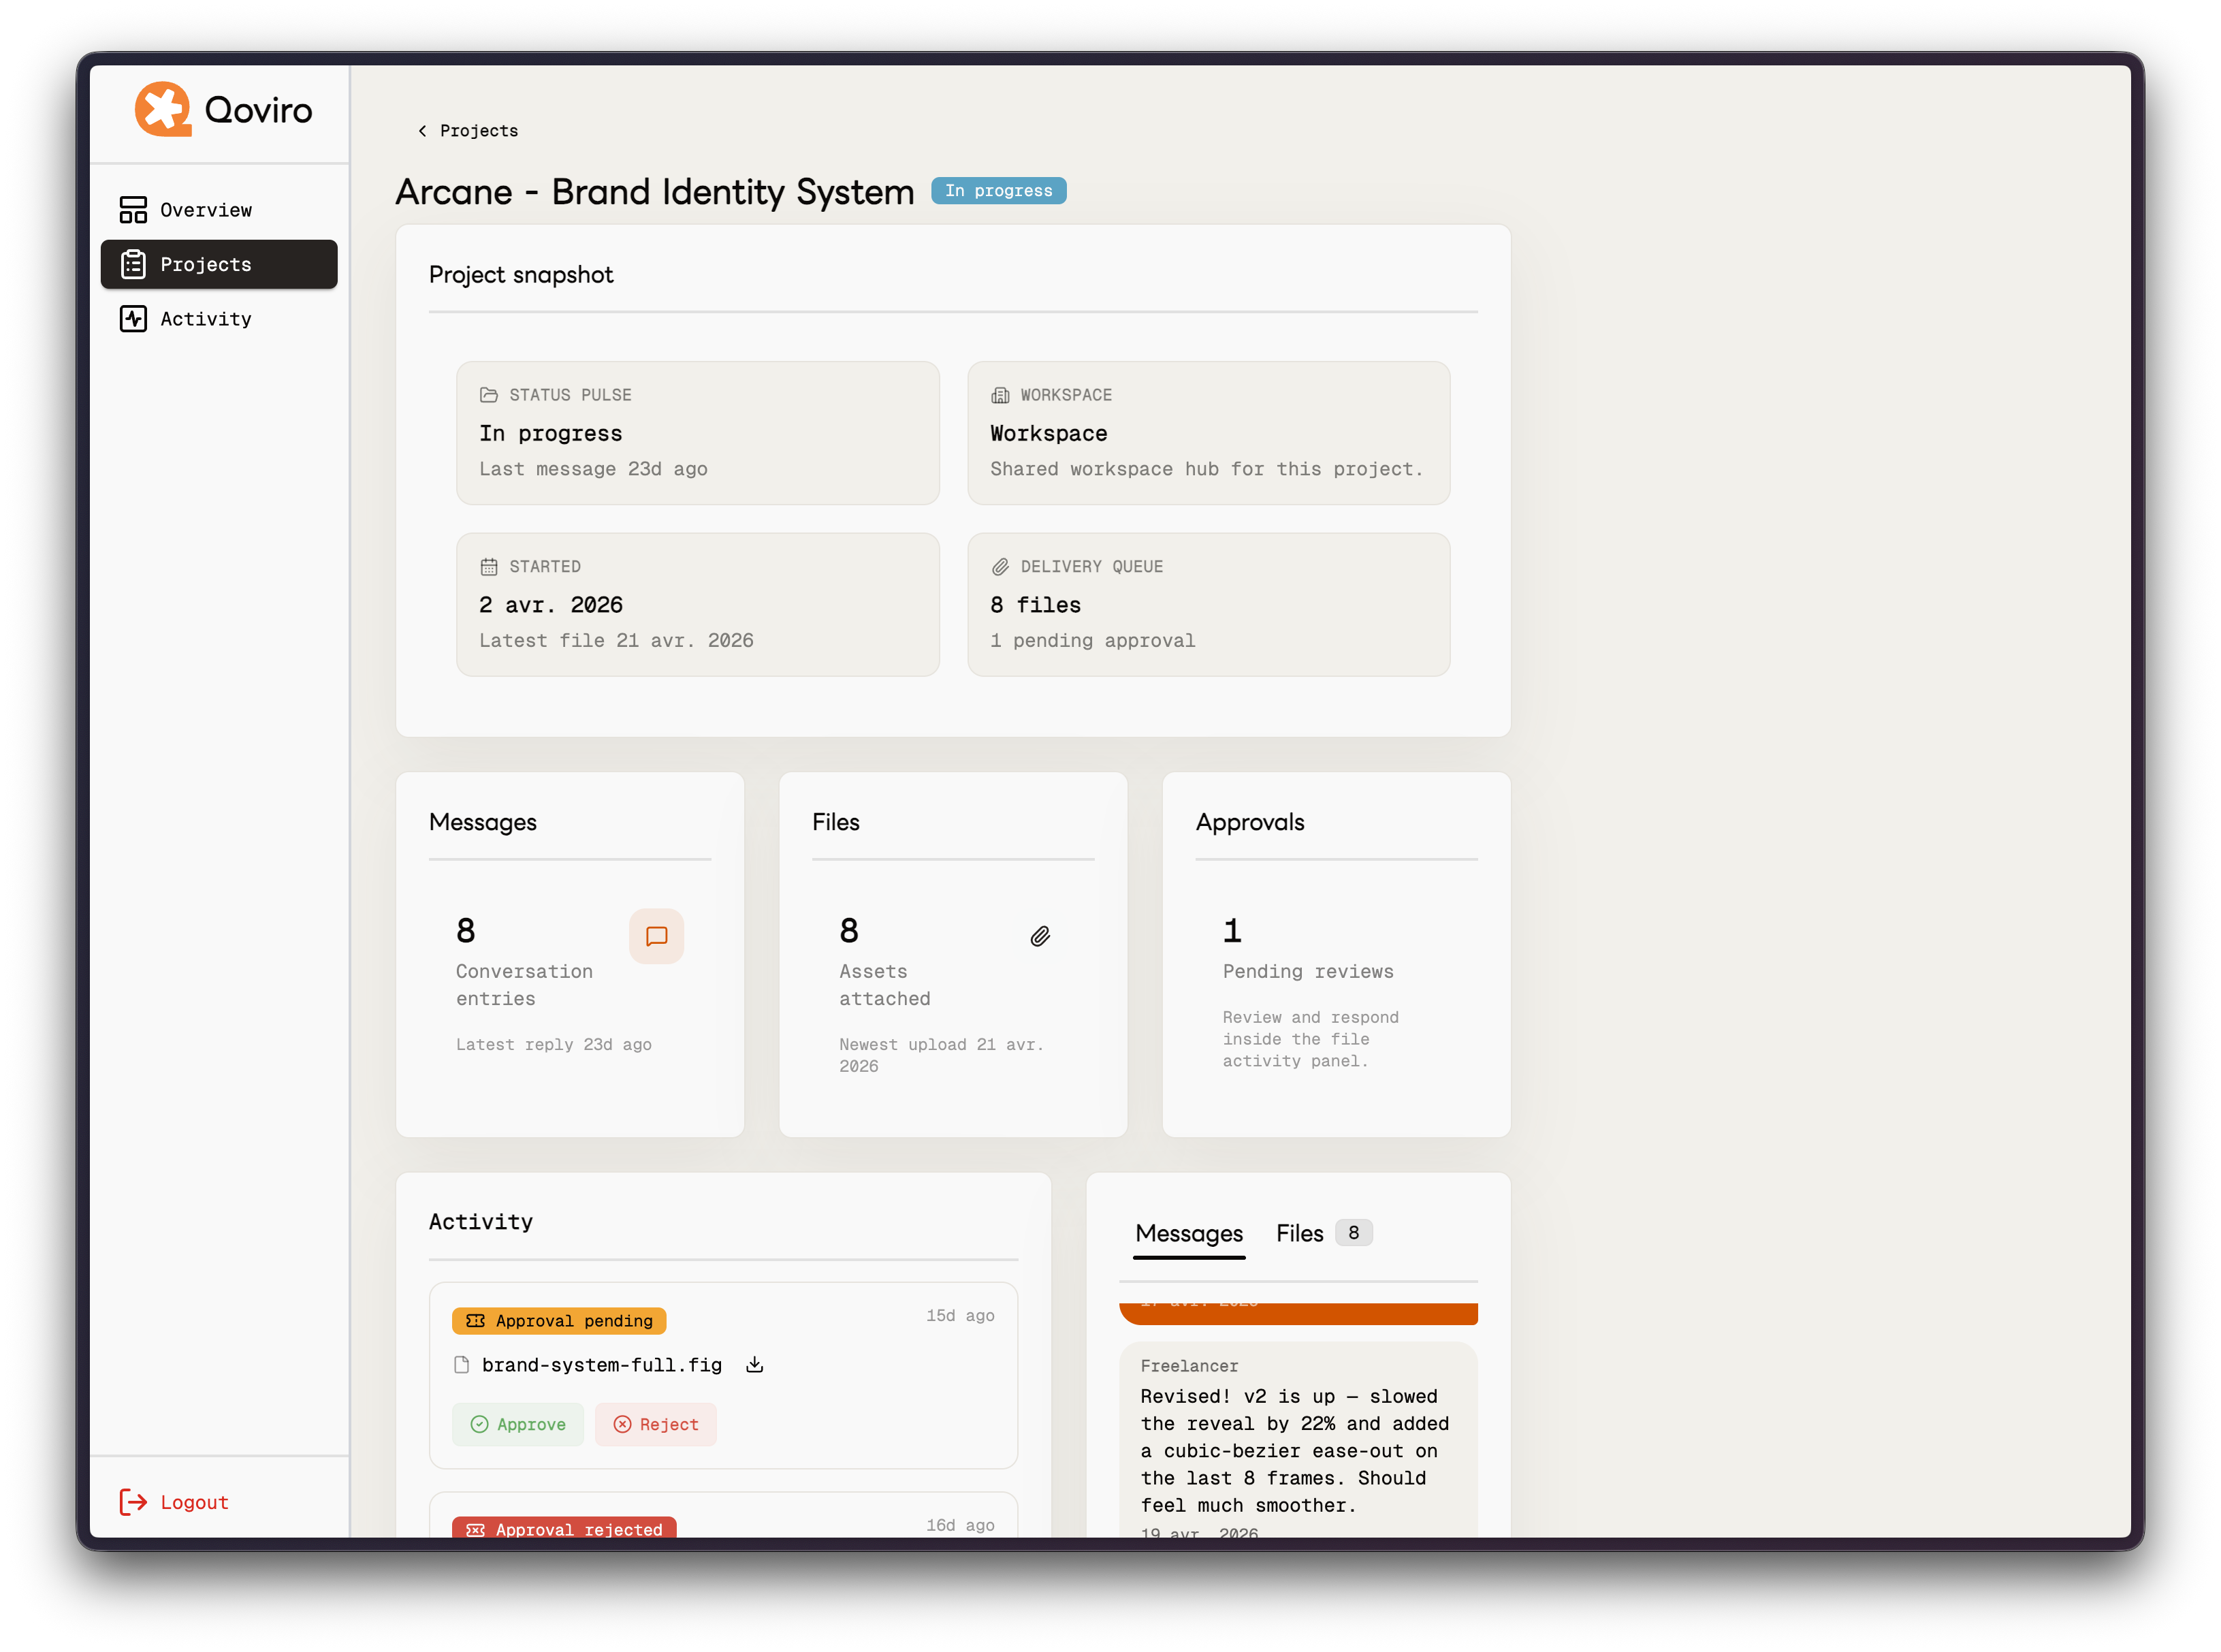Click the "Newest upload 21 avr. 2026" text
Viewport: 2221px width, 1652px height.
click(x=941, y=1056)
